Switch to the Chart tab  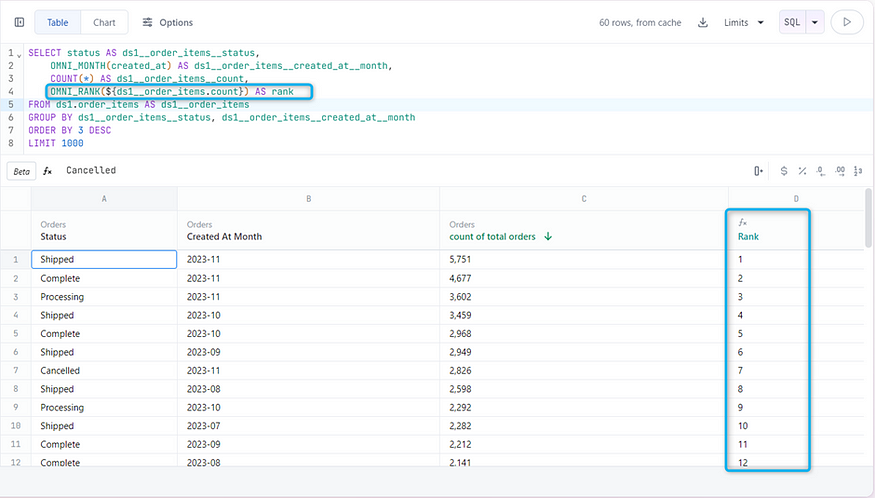(104, 22)
